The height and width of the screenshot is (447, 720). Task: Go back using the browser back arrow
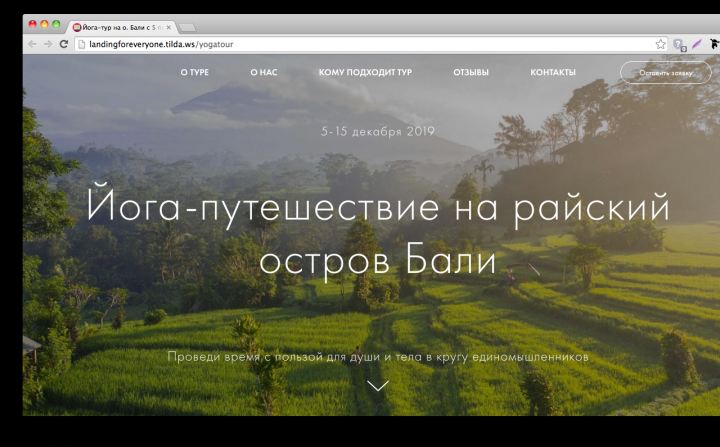tap(32, 44)
